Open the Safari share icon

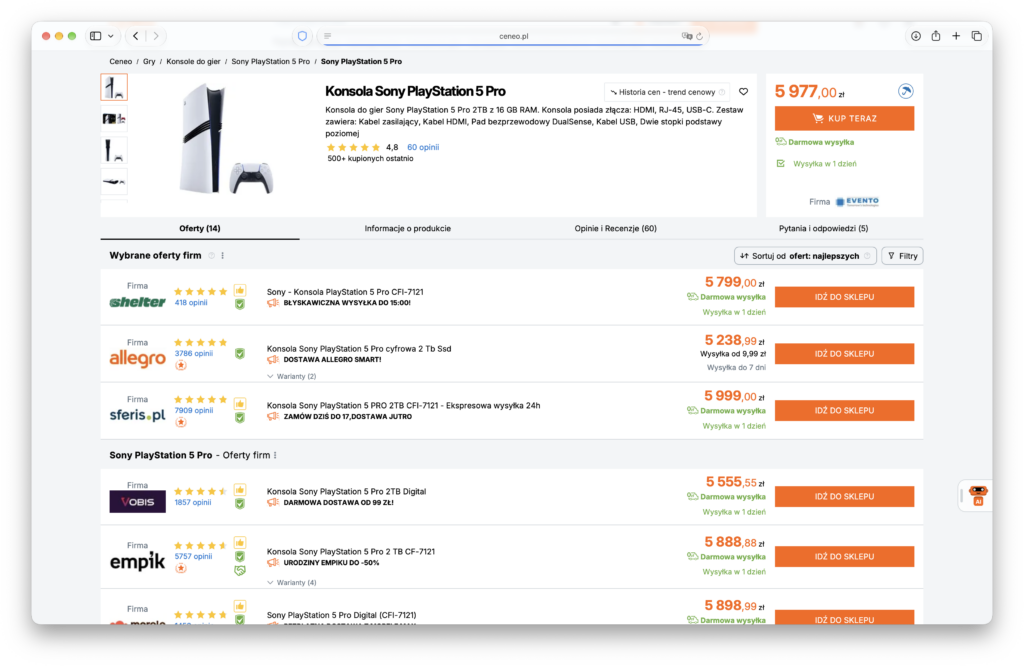(936, 36)
